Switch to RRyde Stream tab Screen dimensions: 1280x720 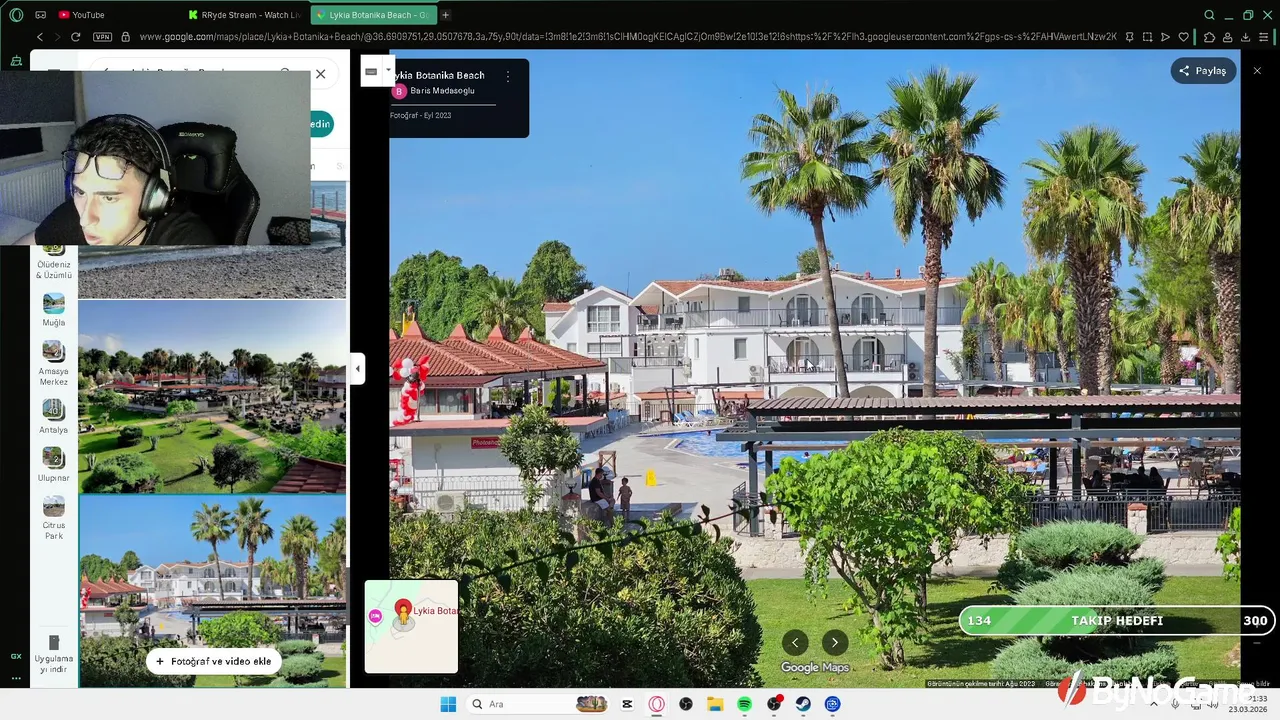click(x=244, y=15)
